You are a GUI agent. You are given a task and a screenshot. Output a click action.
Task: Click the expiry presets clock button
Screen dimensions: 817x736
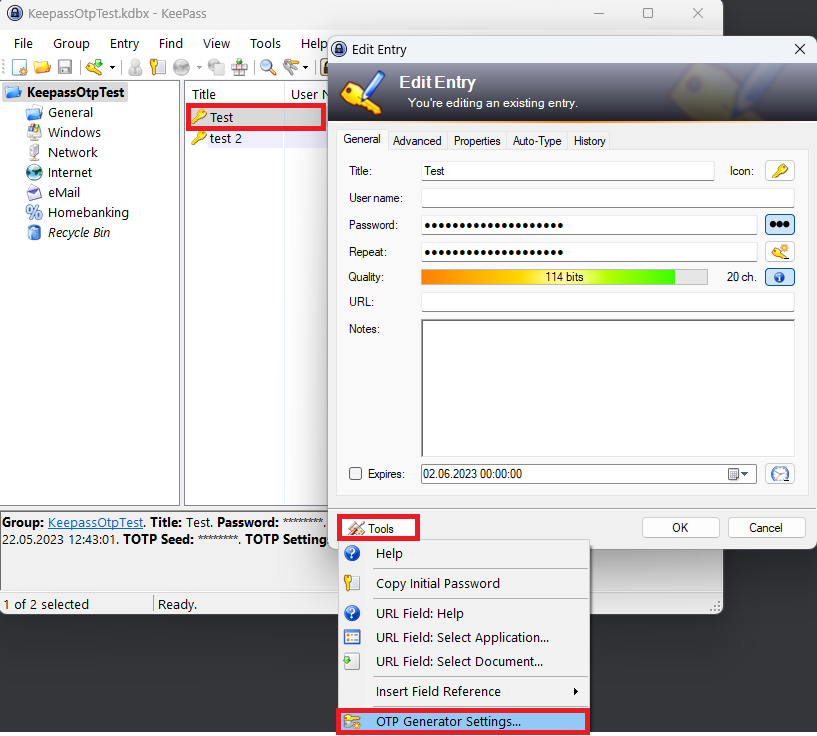(x=779, y=474)
